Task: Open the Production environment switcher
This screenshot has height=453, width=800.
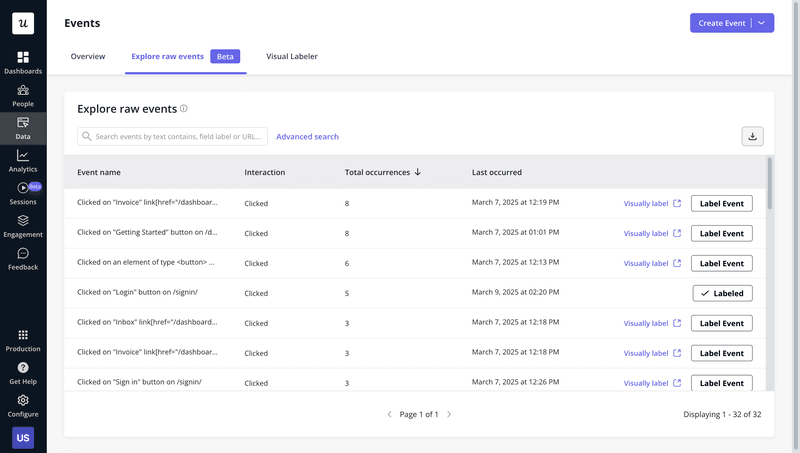Action: [x=23, y=340]
